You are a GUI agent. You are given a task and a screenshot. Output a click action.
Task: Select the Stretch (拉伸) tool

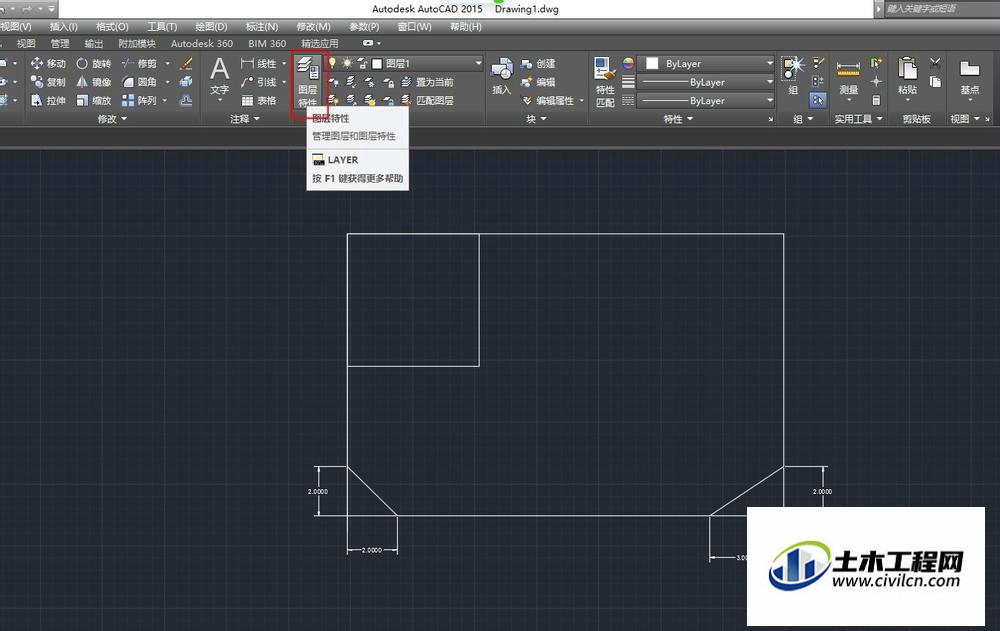pyautogui.click(x=48, y=100)
